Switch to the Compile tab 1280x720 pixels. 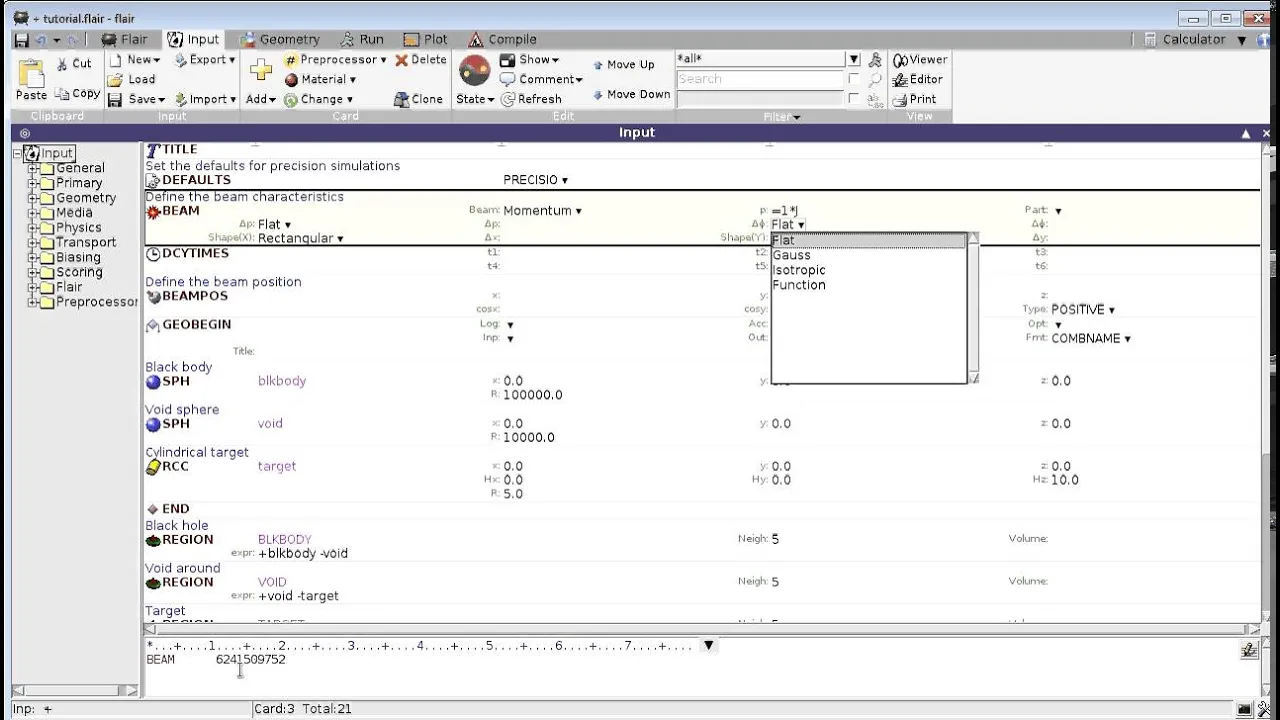(x=502, y=40)
